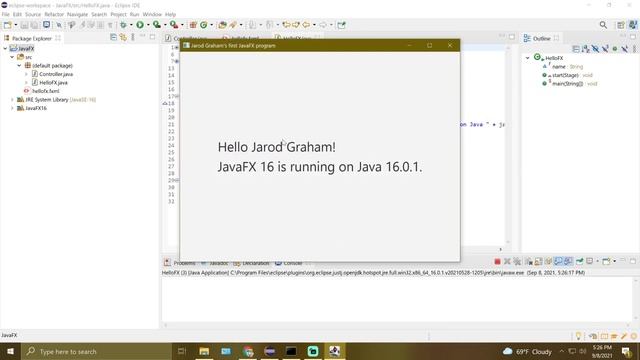Image resolution: width=640 pixels, height=360 pixels.
Task: Open the New Console View dropdown
Action: 614,261
